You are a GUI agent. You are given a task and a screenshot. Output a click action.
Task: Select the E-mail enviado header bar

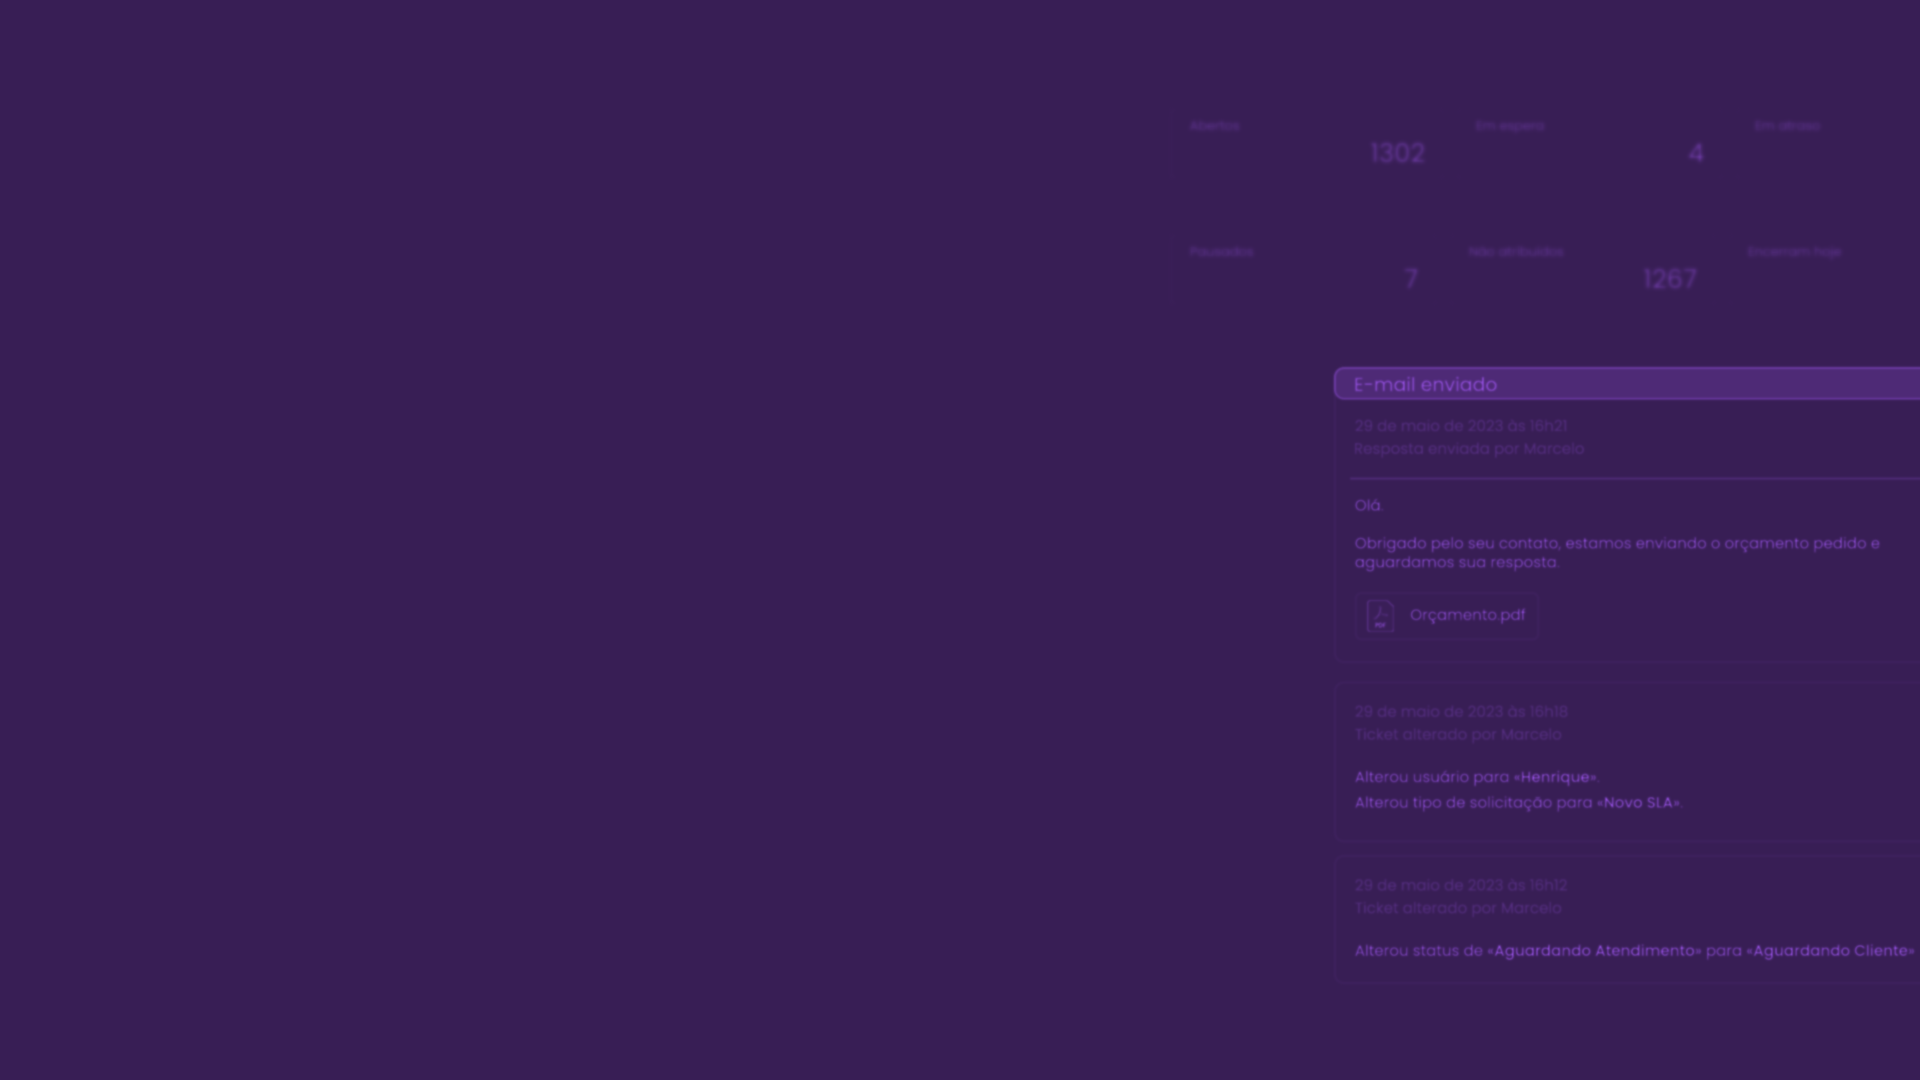(x=1626, y=384)
